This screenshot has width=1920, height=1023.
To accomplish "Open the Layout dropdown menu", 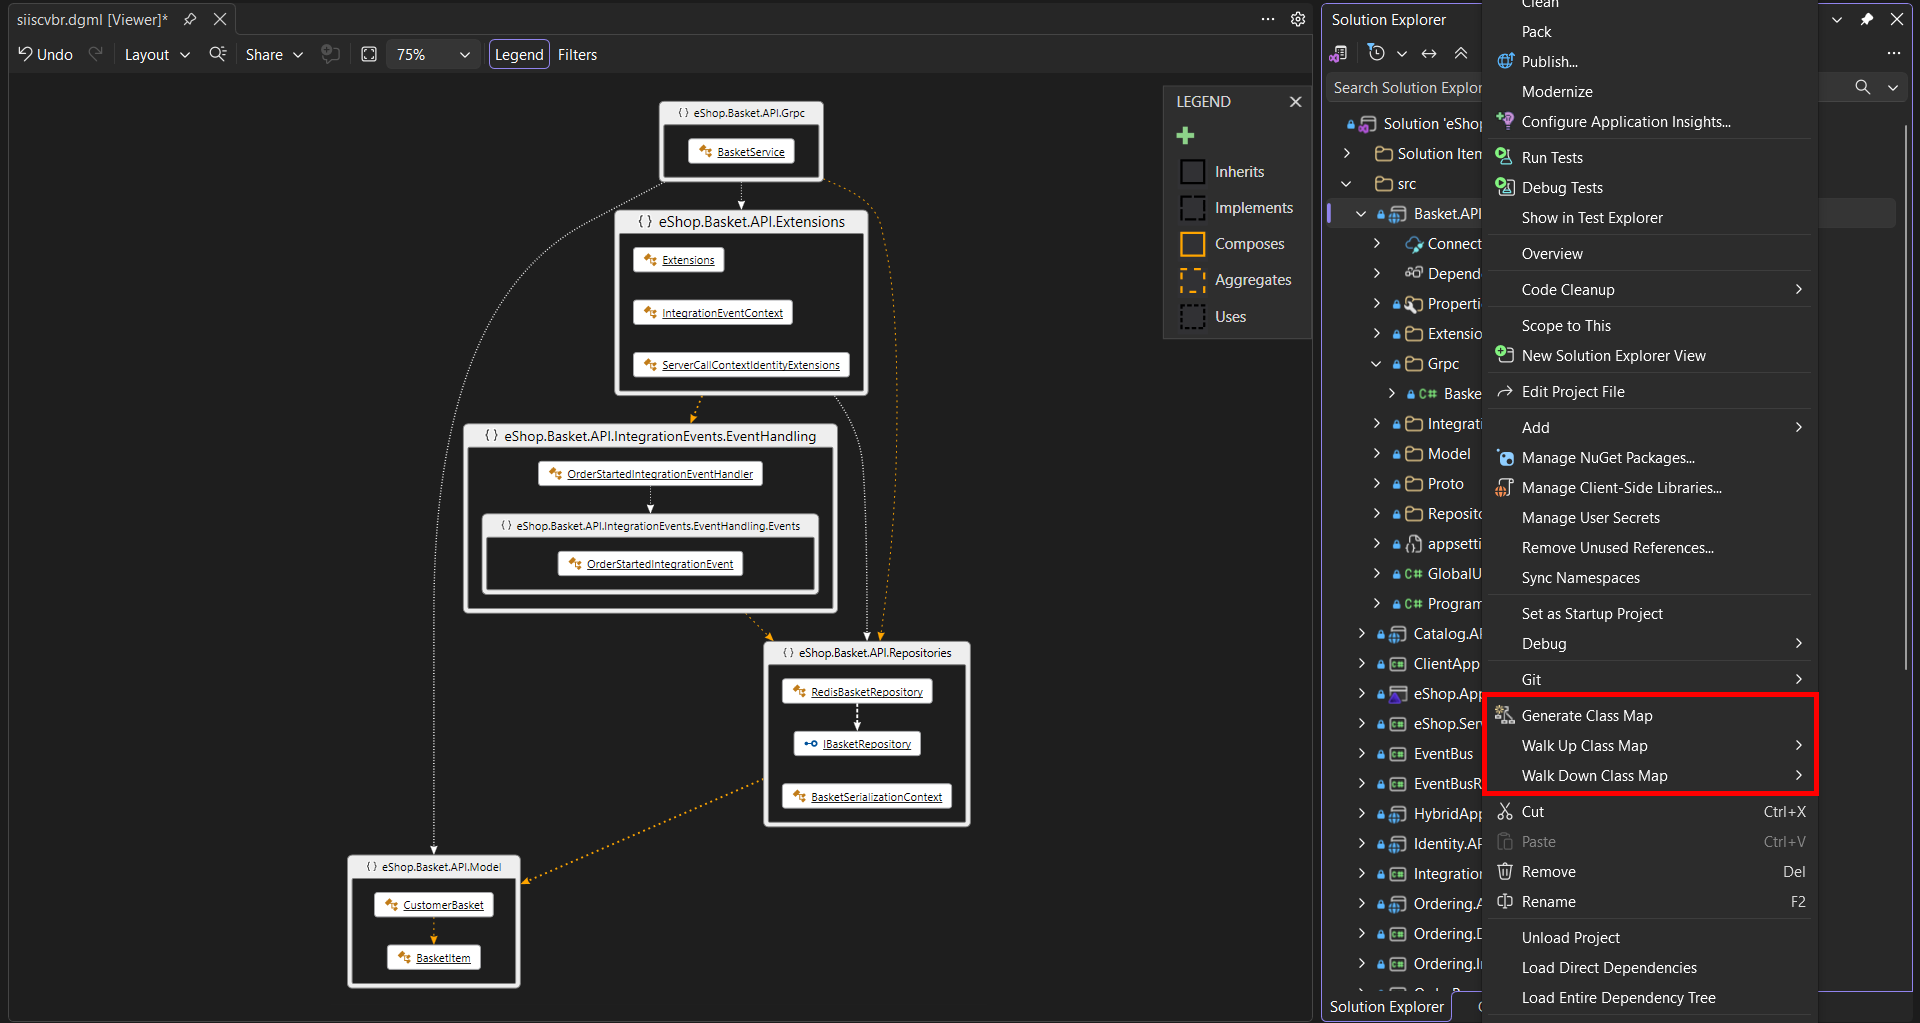I will (x=157, y=54).
